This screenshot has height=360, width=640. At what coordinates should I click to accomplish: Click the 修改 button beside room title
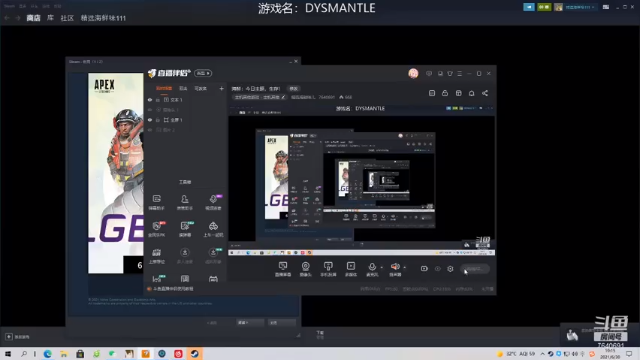294,88
